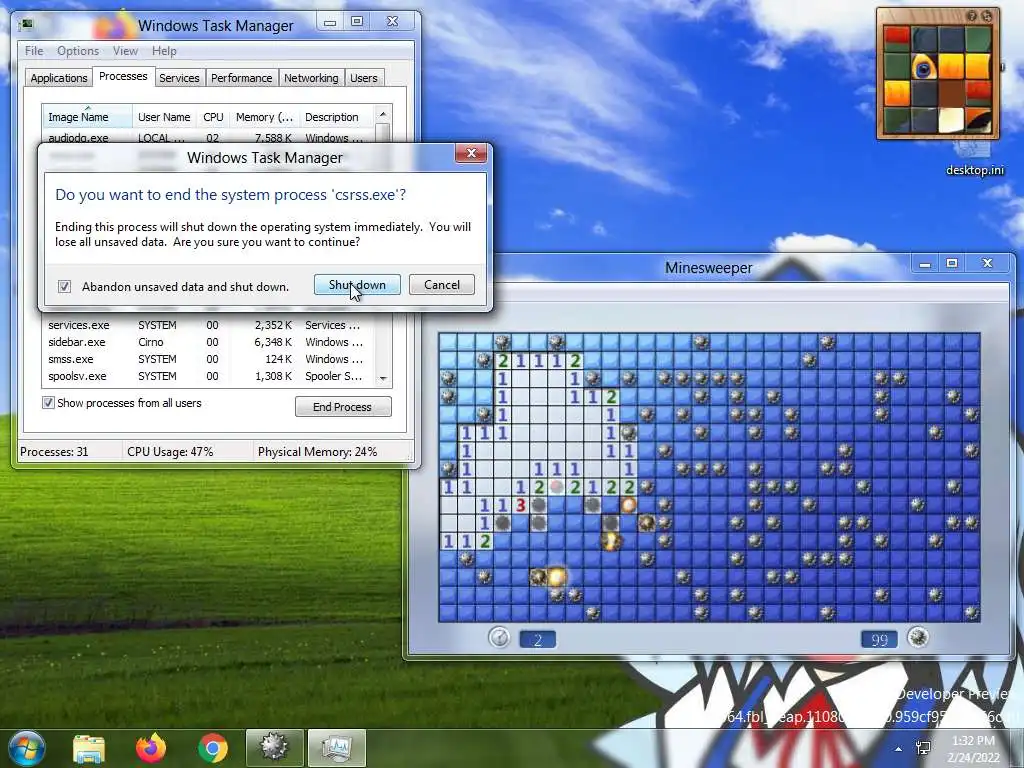Select the services.exe process row

pos(209,325)
